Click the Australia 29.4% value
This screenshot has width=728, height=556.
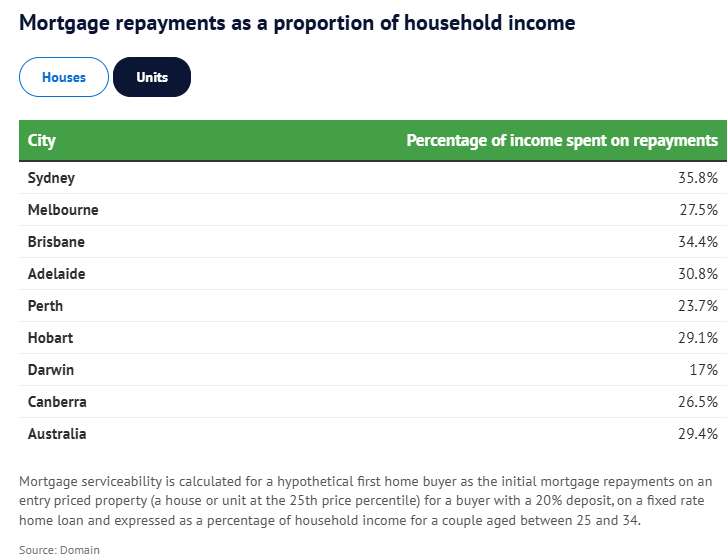[x=698, y=434]
